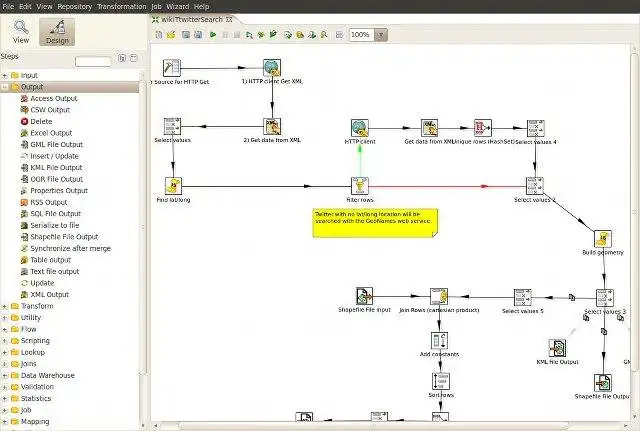
Task: Expand the Input folder in Steps tree
Action: pyautogui.click(x=4, y=76)
